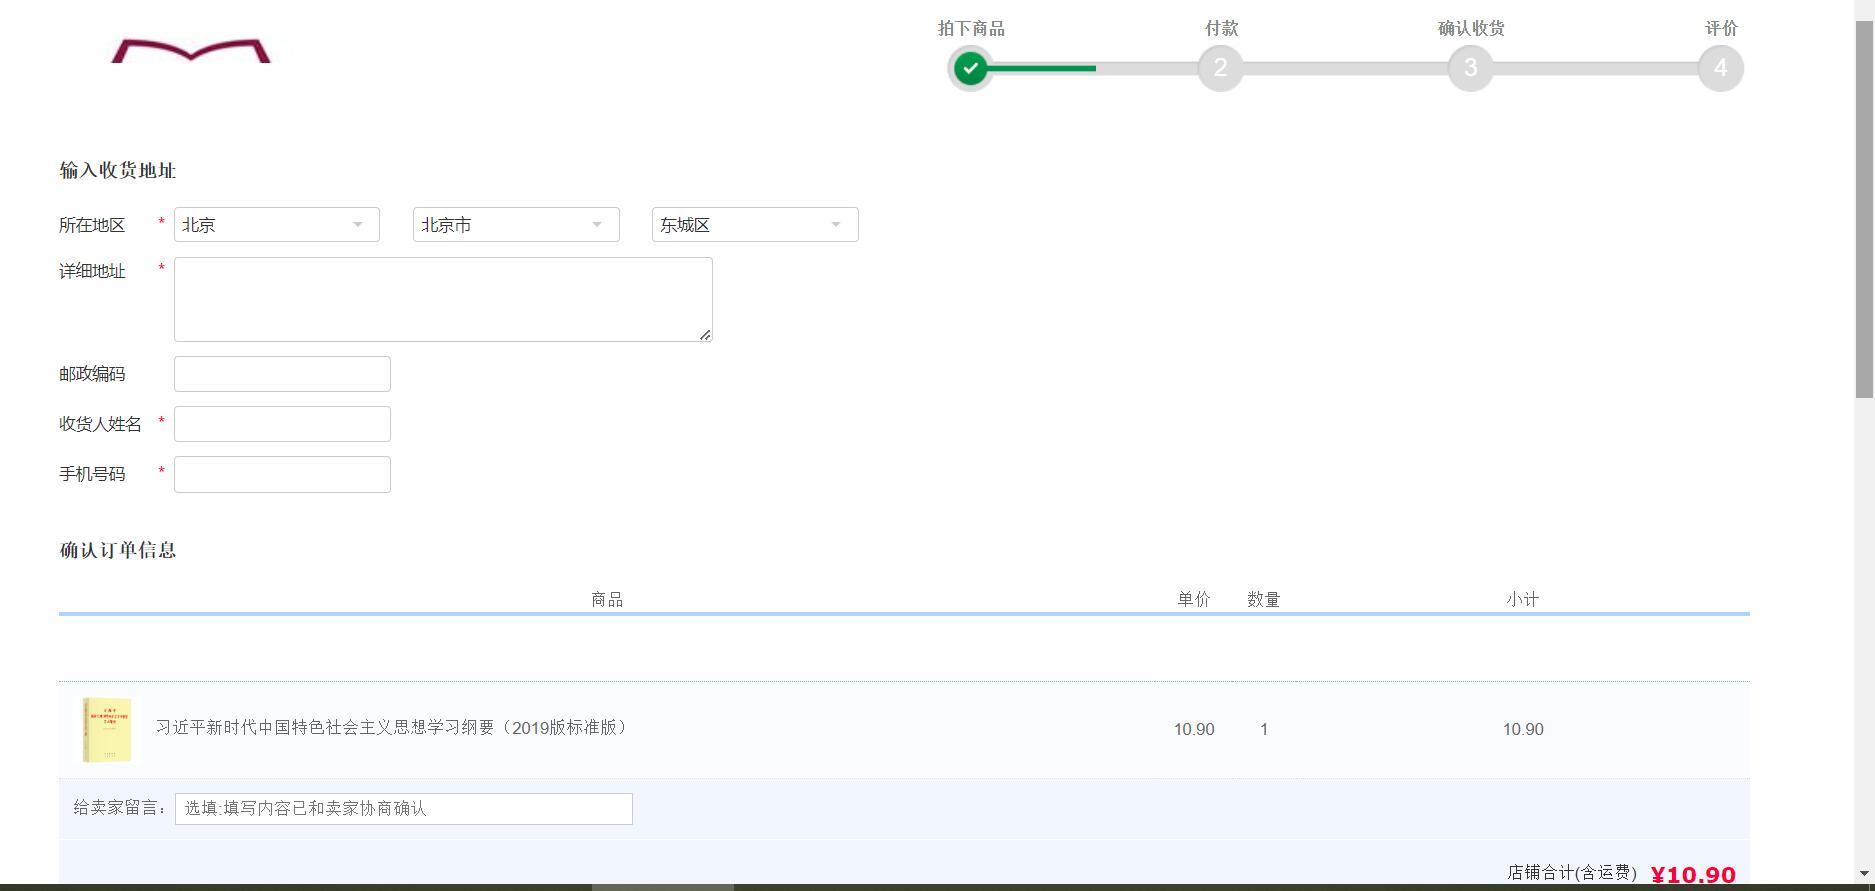Open the 习近平新时代中国特色社会主义思想学习纲要 book title
The height and width of the screenshot is (891, 1875).
click(x=393, y=728)
